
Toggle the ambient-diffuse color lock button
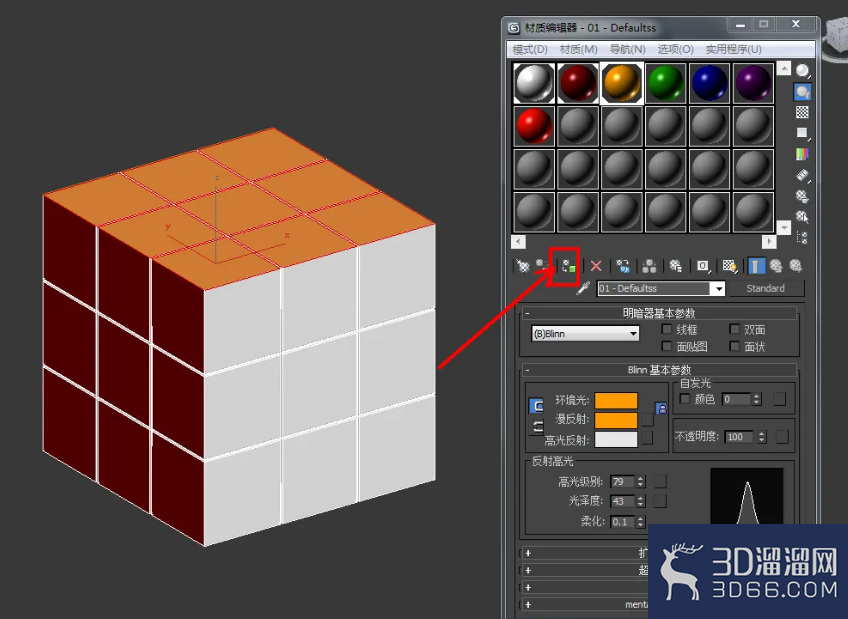tap(661, 408)
